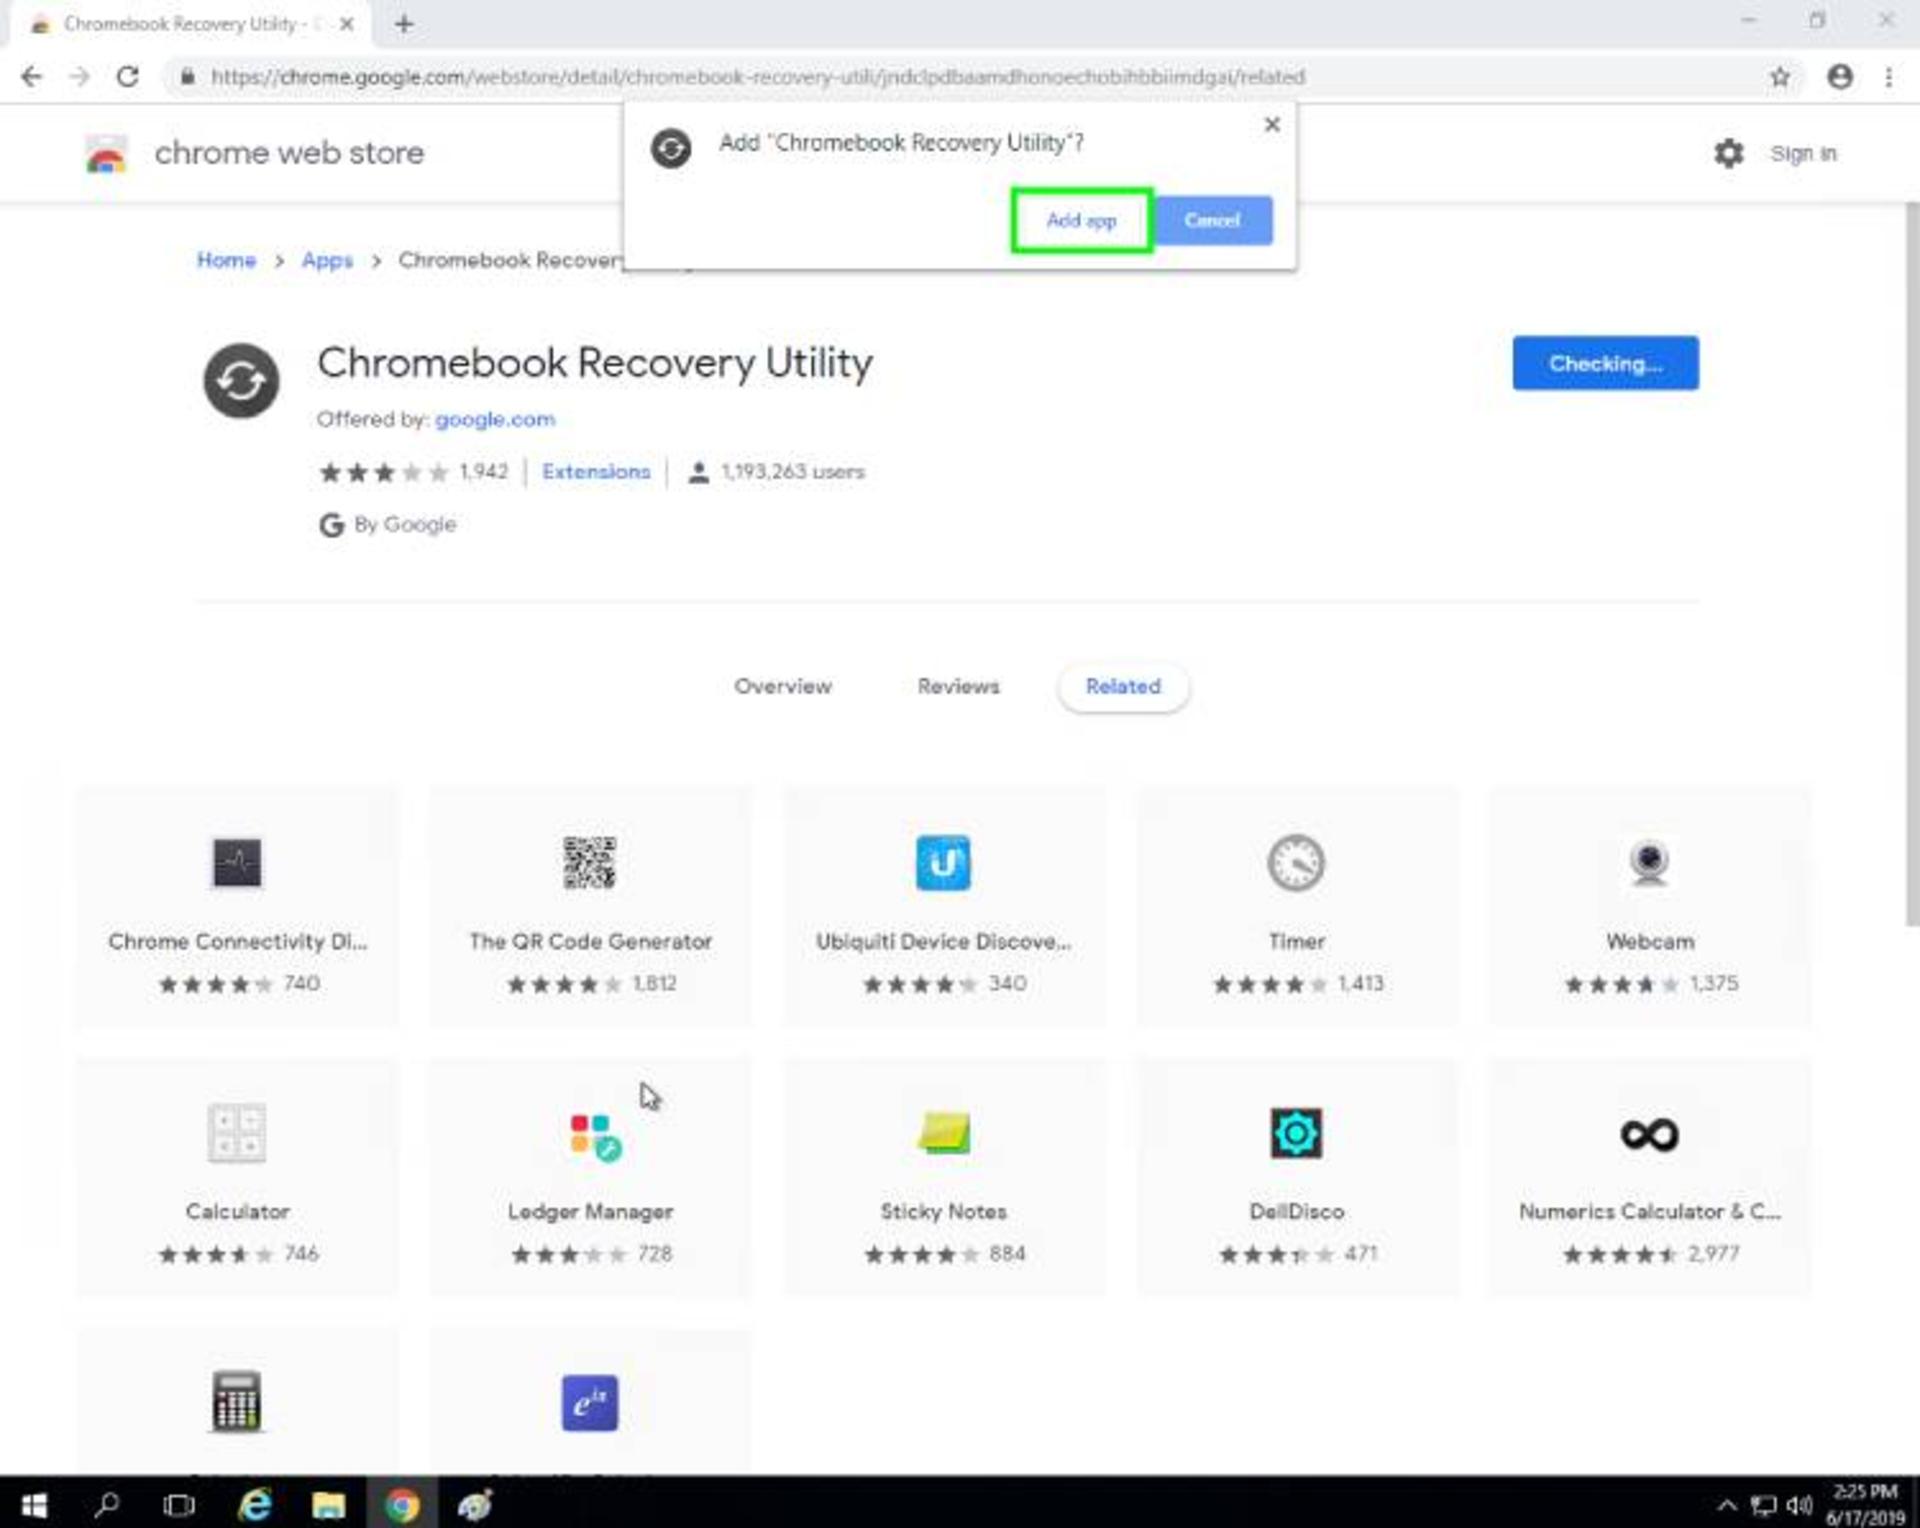Image resolution: width=1920 pixels, height=1528 pixels.
Task: Click the Chrome Connectivity Di... title
Action: click(x=237, y=941)
